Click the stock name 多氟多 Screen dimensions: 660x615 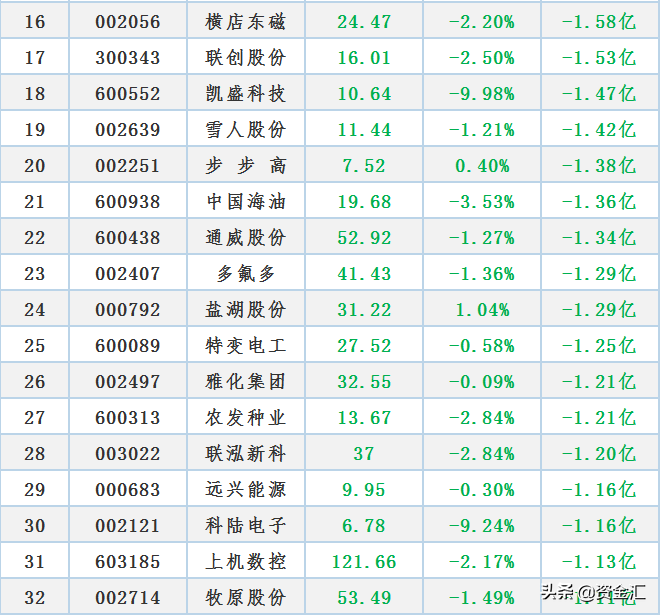point(246,274)
